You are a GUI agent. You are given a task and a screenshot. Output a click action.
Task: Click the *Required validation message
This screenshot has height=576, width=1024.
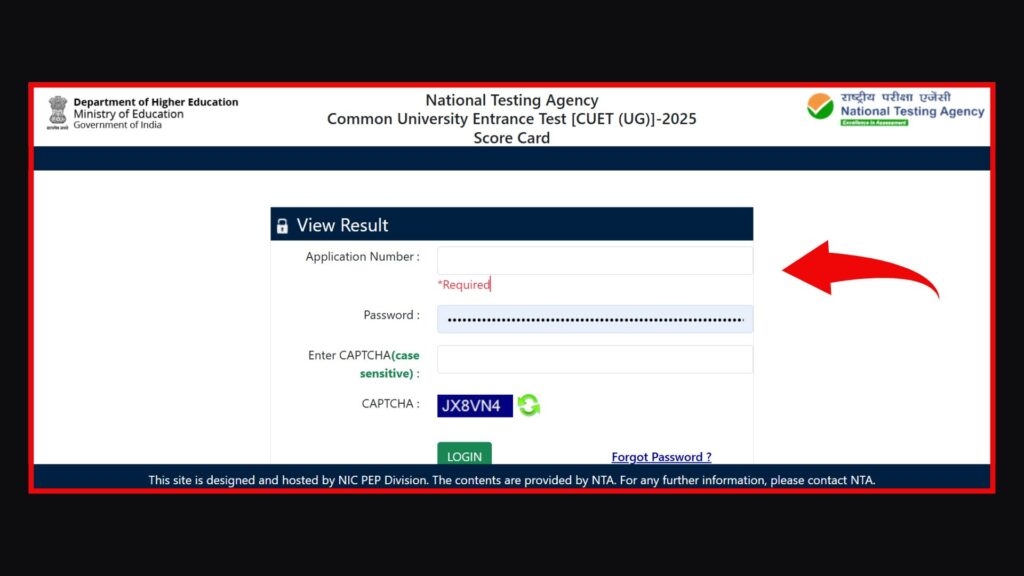point(464,285)
